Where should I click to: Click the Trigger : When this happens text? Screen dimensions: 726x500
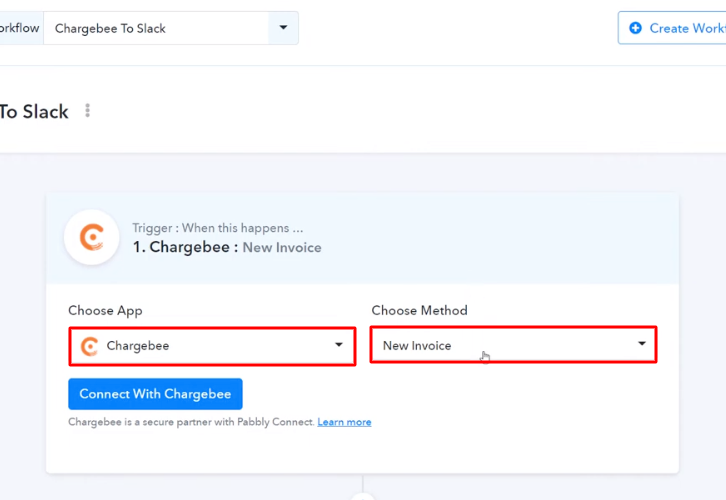coord(218,228)
